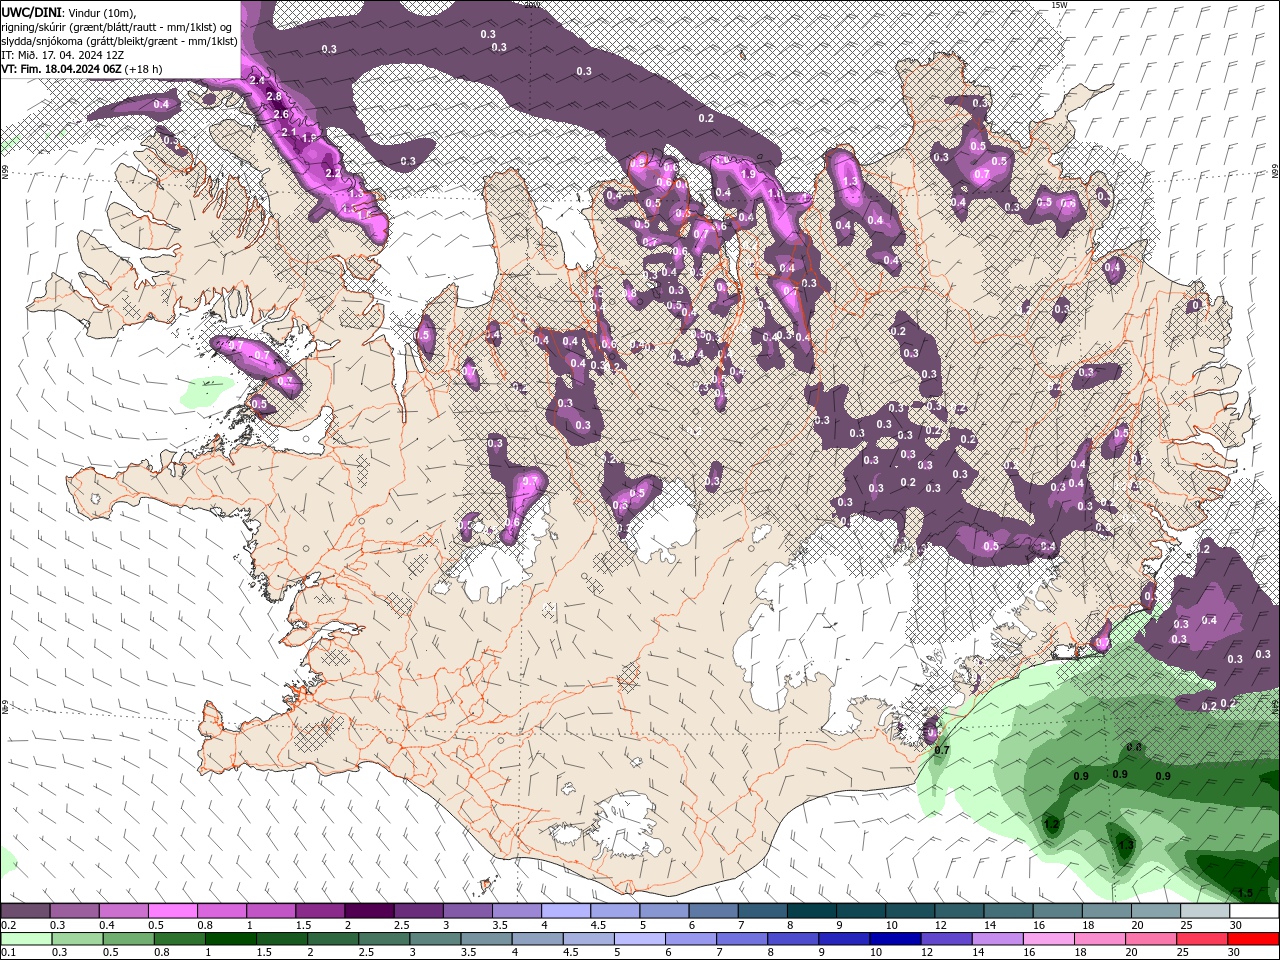
Task: Select the white upper legend swatch at 30
Action: (1254, 911)
